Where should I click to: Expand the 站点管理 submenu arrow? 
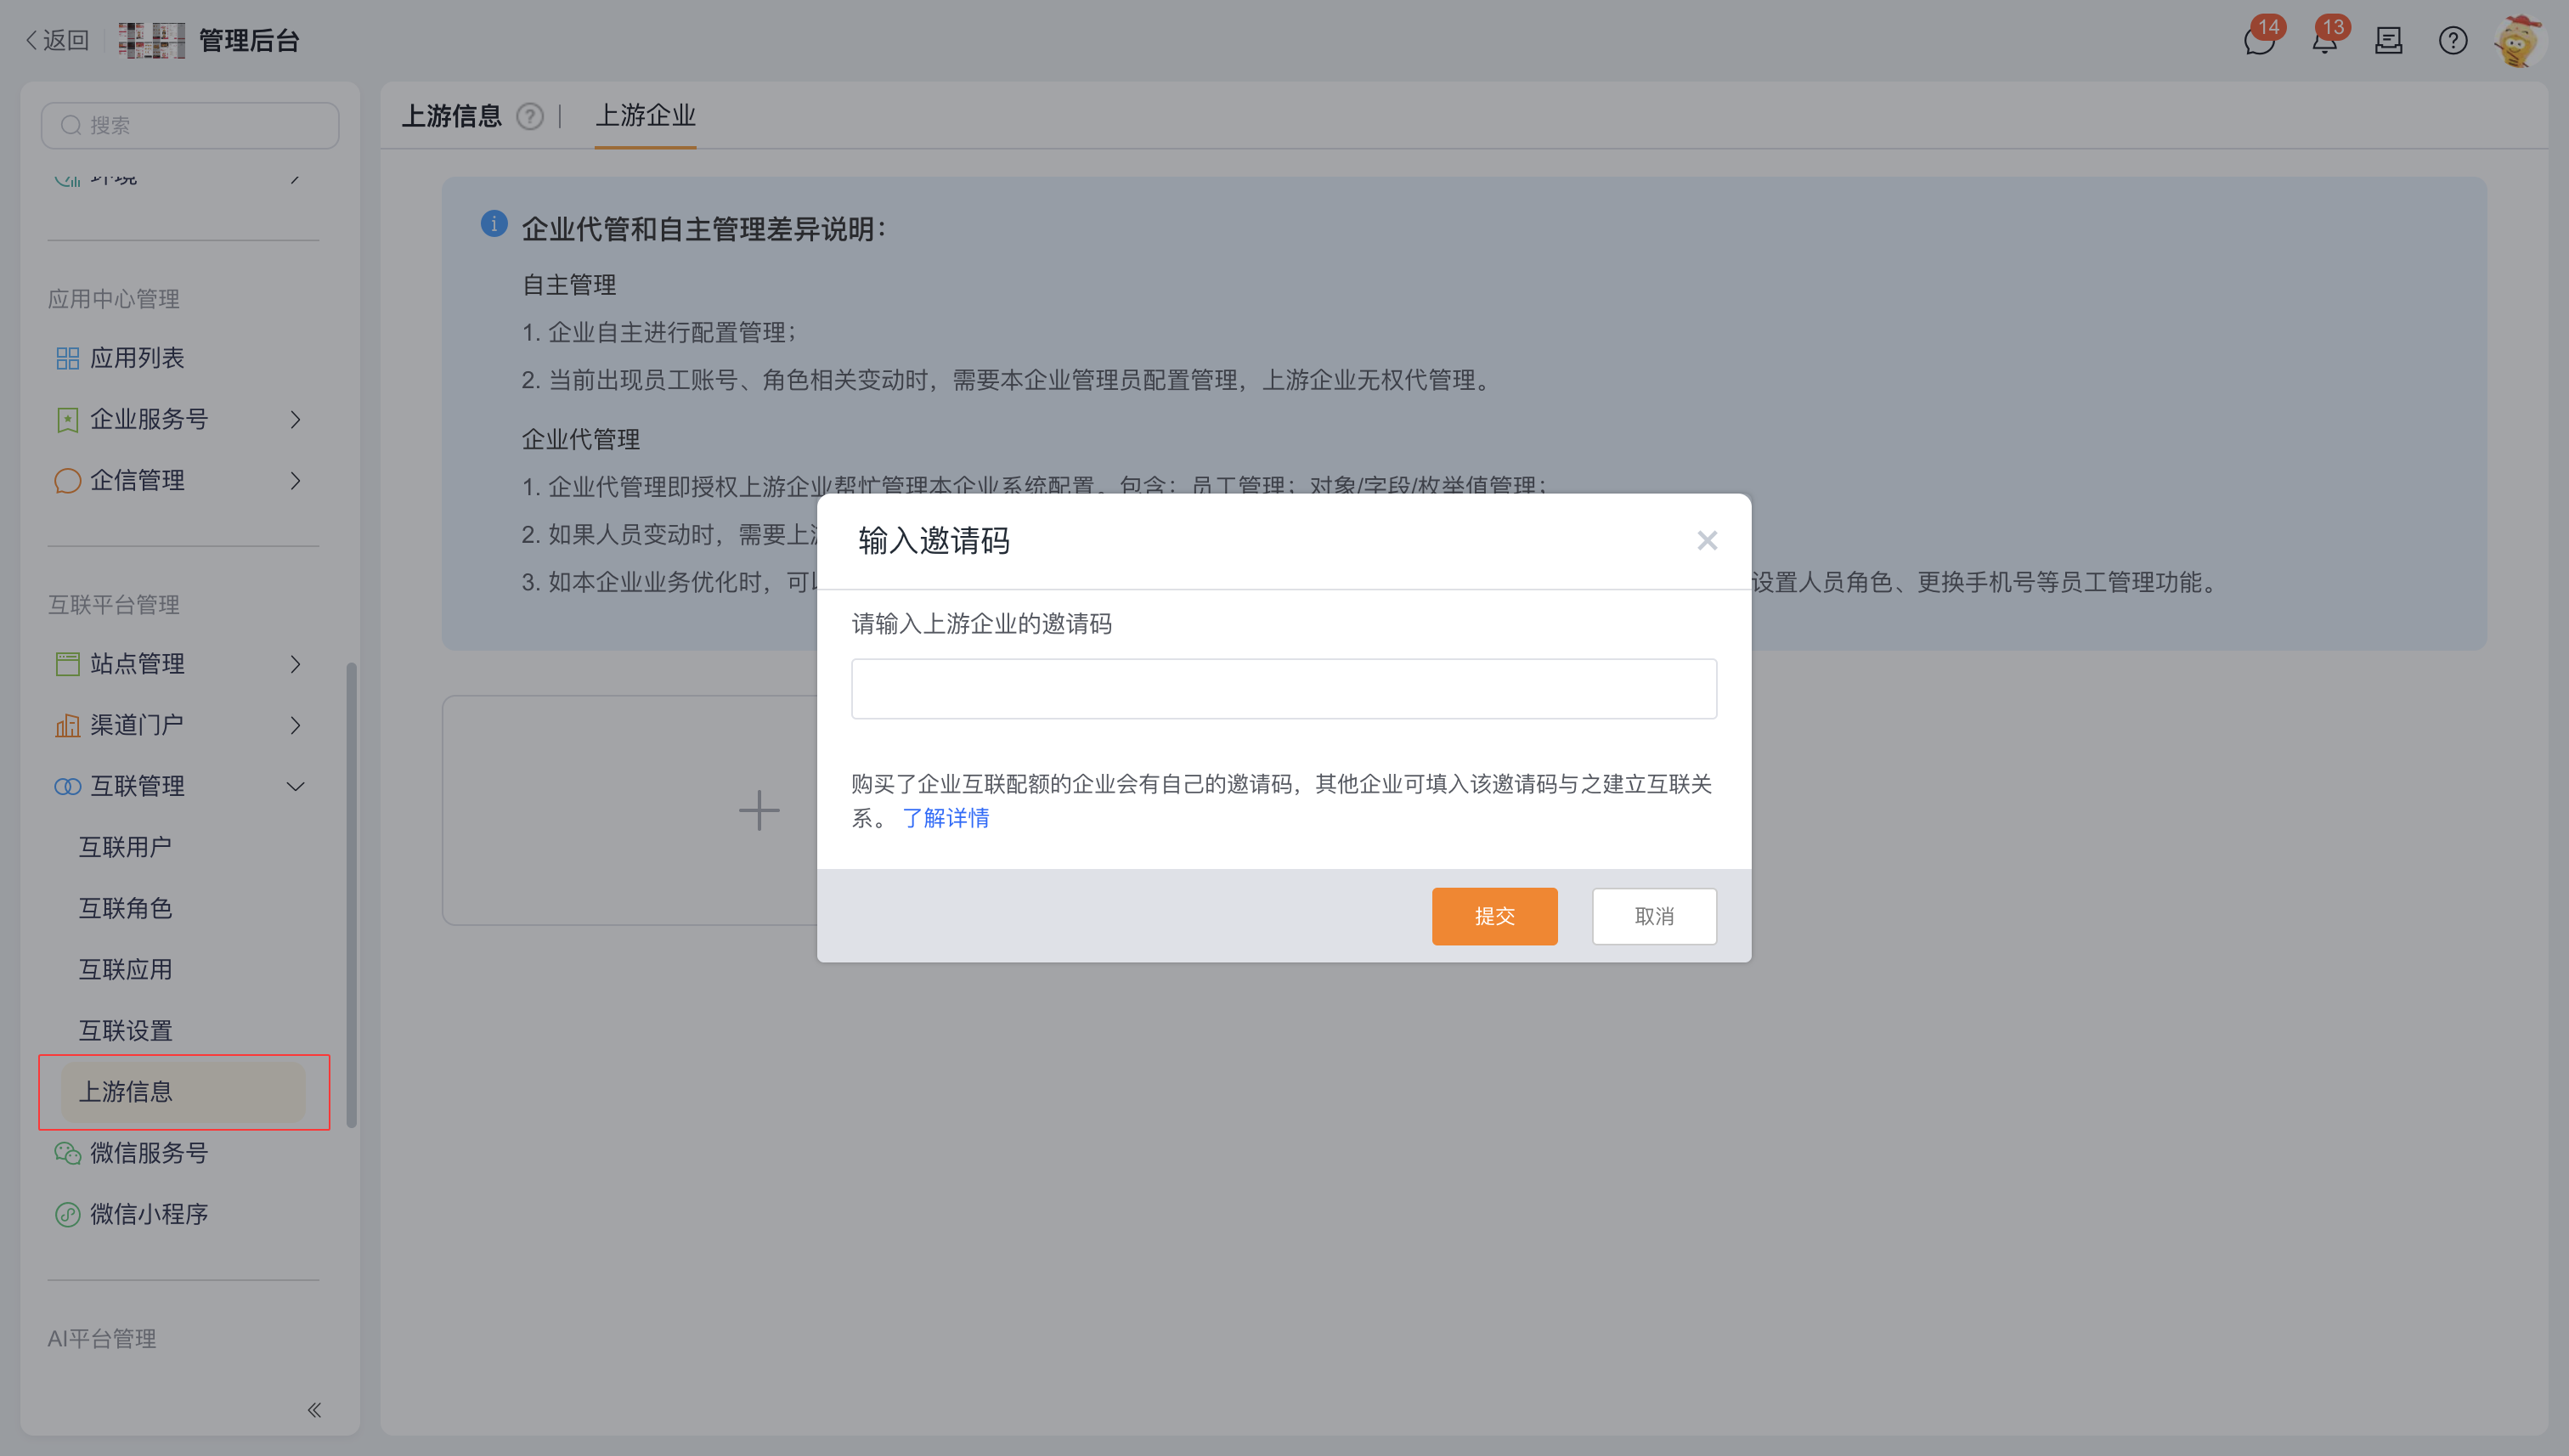click(295, 664)
